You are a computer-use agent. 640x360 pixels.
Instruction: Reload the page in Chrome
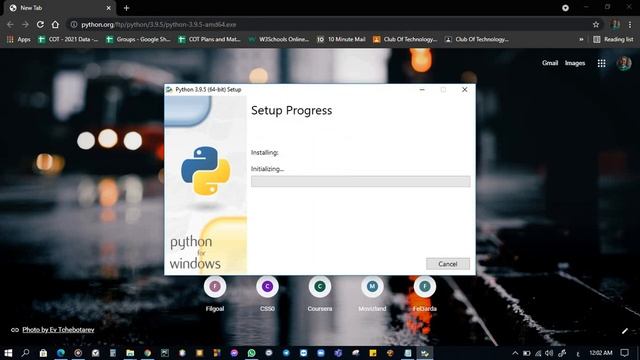pyautogui.click(x=40, y=24)
